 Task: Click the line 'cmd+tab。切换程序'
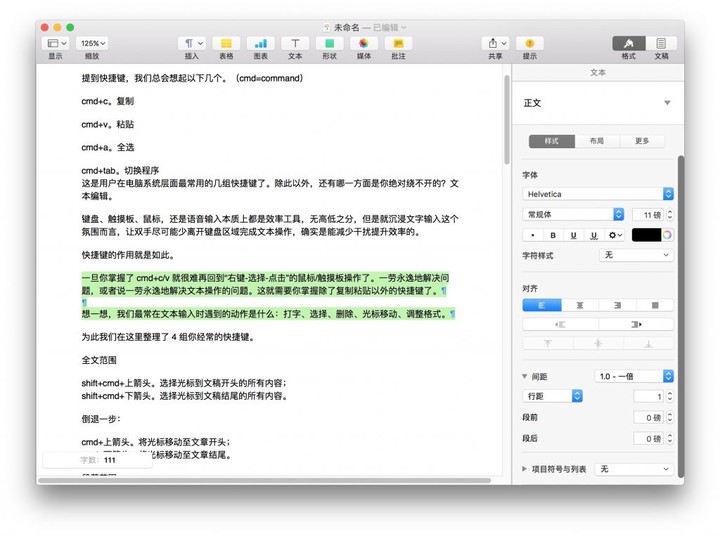tap(120, 170)
